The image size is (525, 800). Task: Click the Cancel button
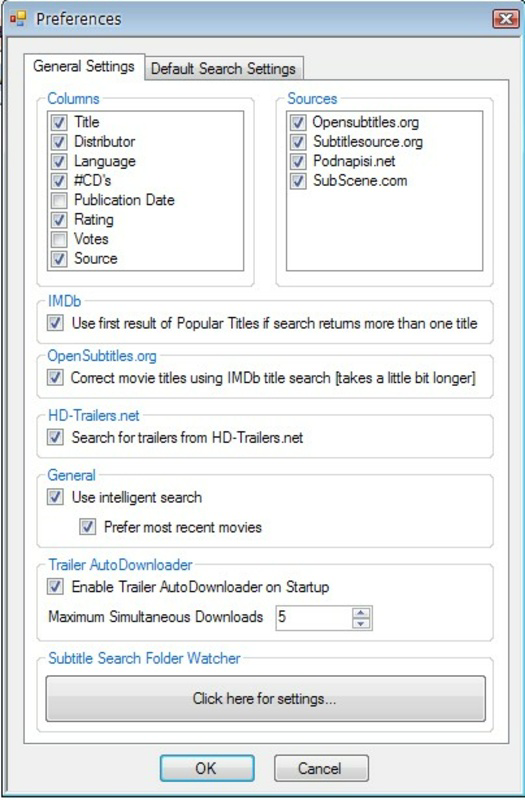pyautogui.click(x=321, y=768)
